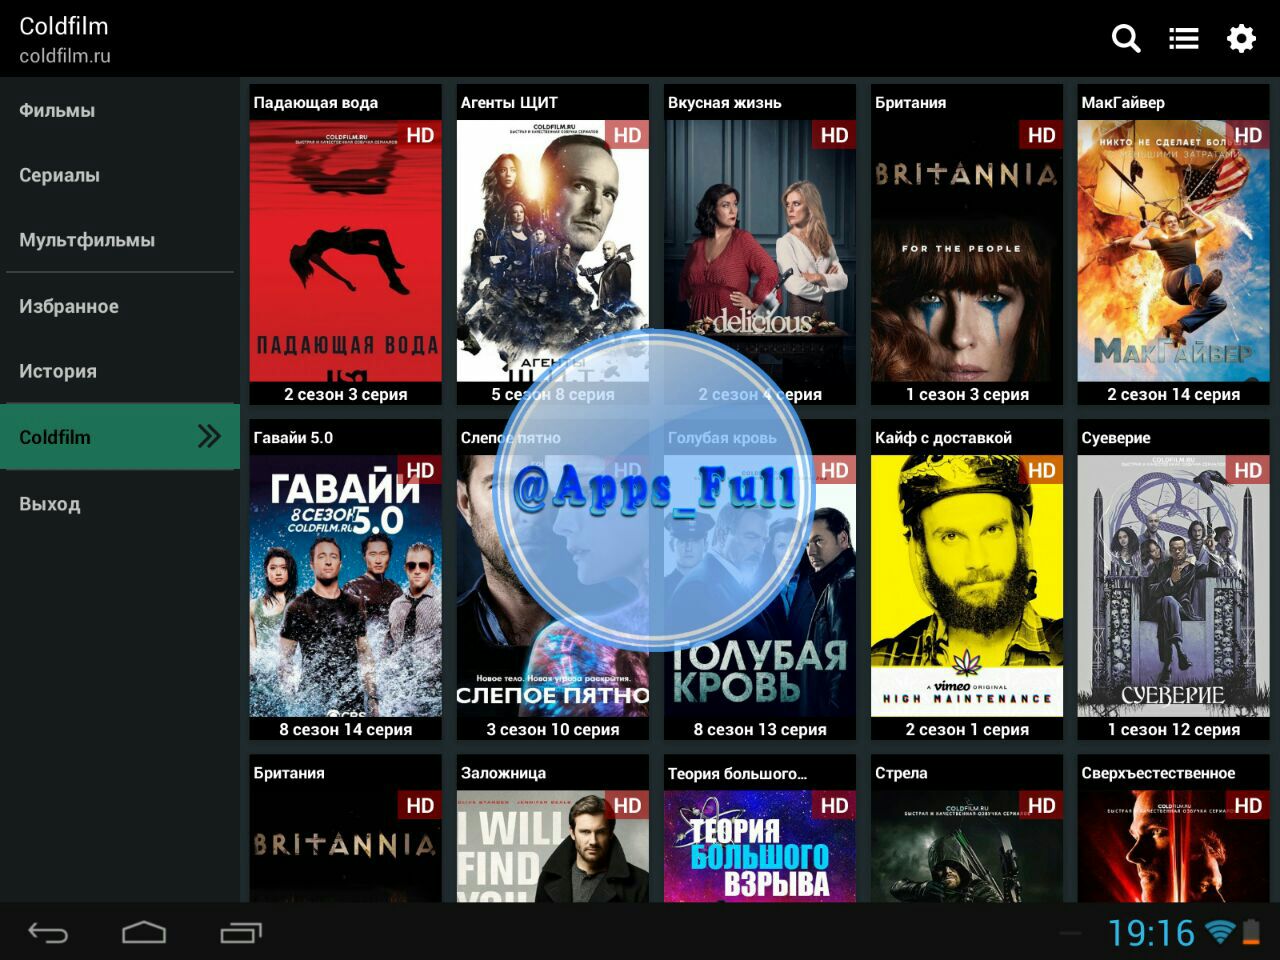1280x960 pixels.
Task: Switch to list view icon
Action: coord(1184,39)
